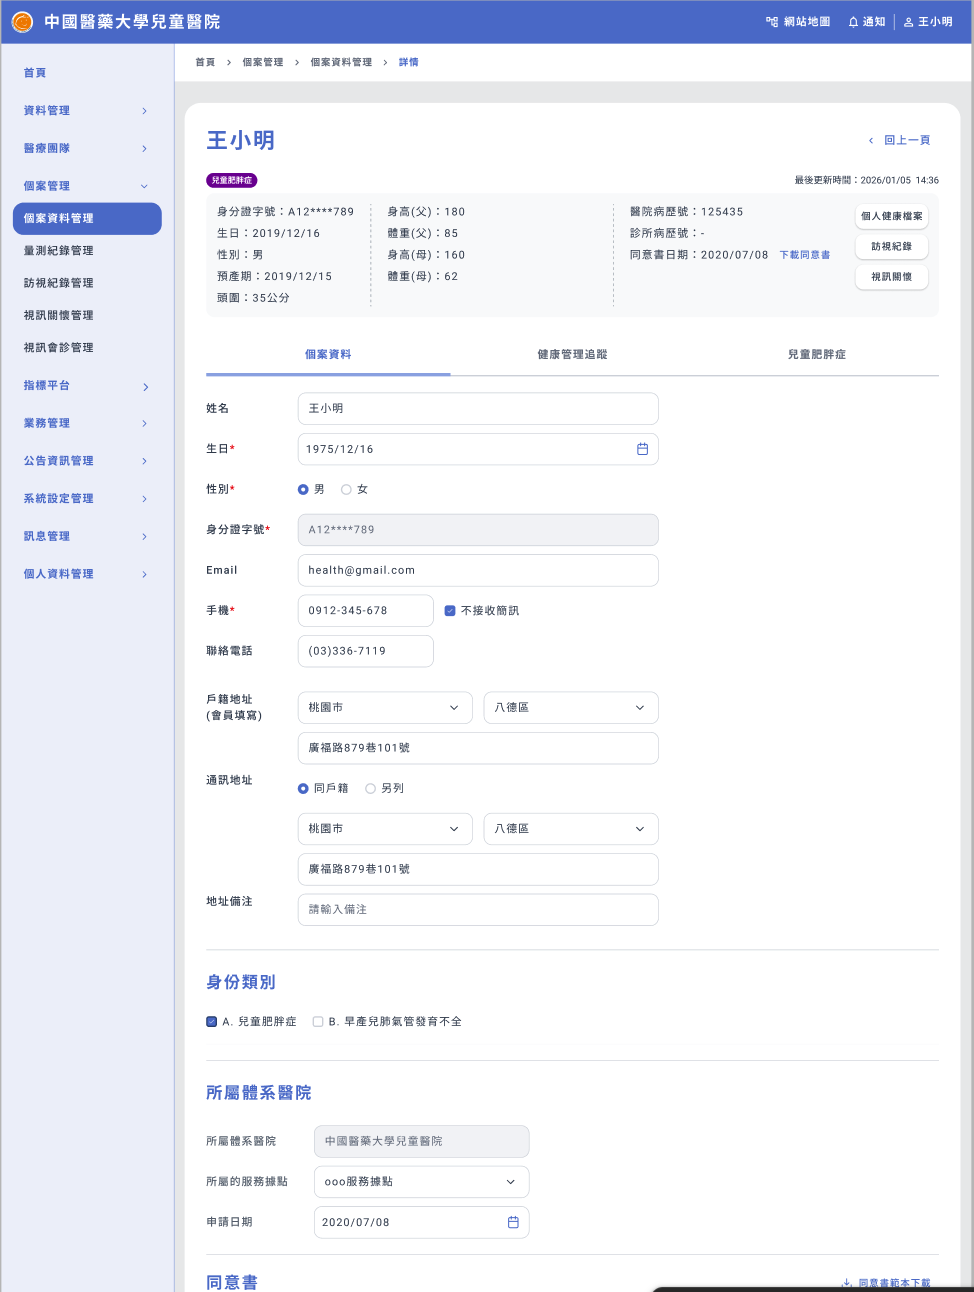Switch to the 健康管理追蹤 tab
Image resolution: width=974 pixels, height=1292 pixels.
point(572,355)
